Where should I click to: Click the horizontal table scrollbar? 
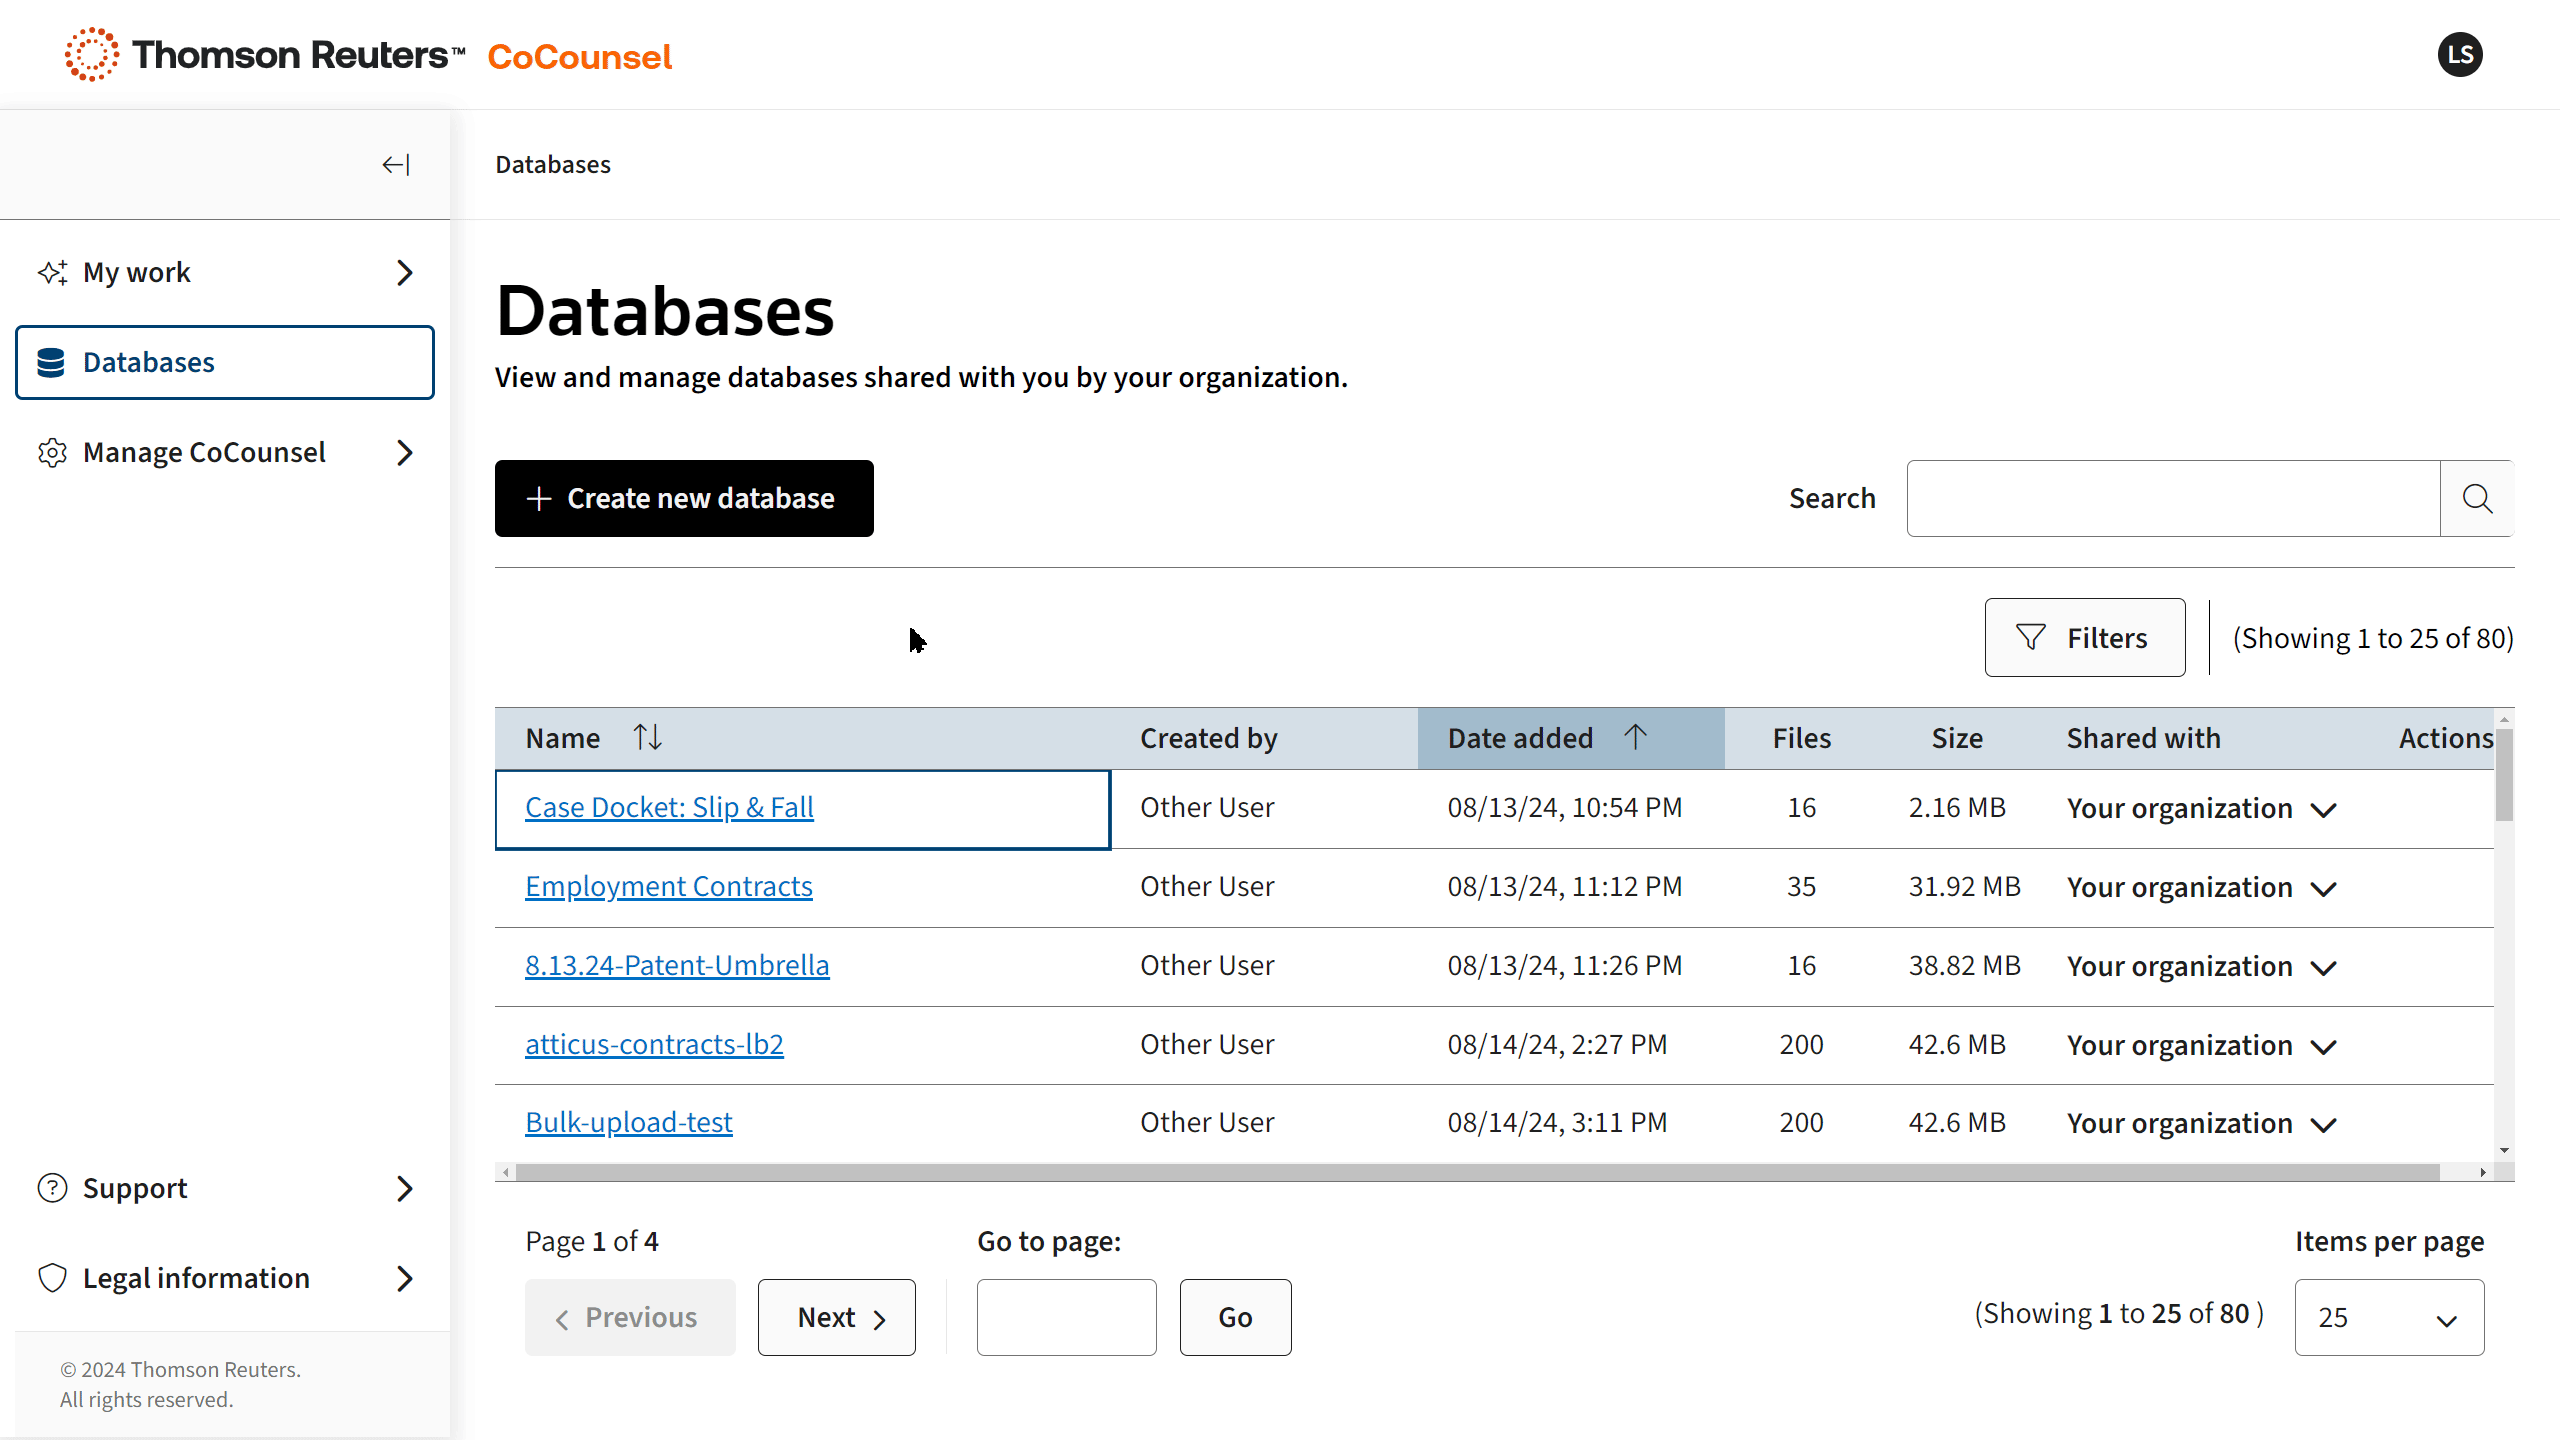1476,1172
